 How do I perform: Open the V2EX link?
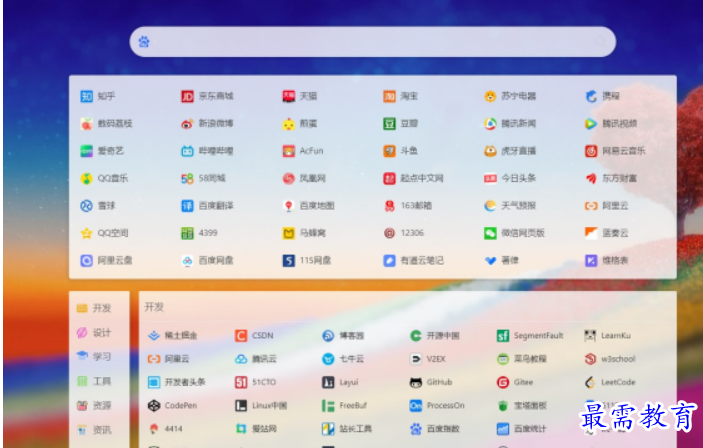428,359
